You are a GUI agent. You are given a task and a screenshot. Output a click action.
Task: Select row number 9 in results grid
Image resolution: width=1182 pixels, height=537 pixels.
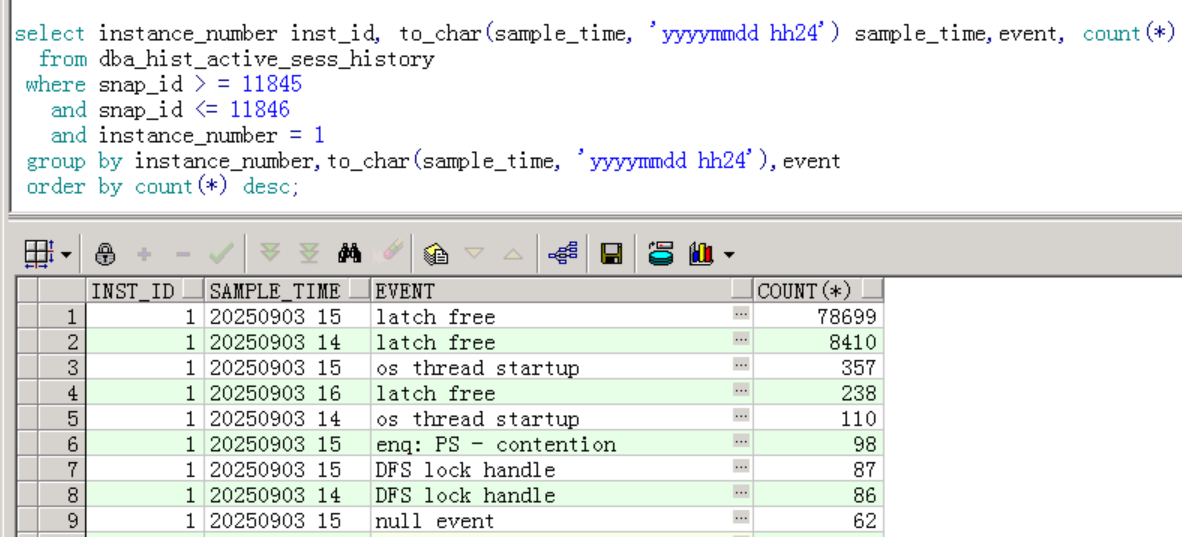pos(62,520)
